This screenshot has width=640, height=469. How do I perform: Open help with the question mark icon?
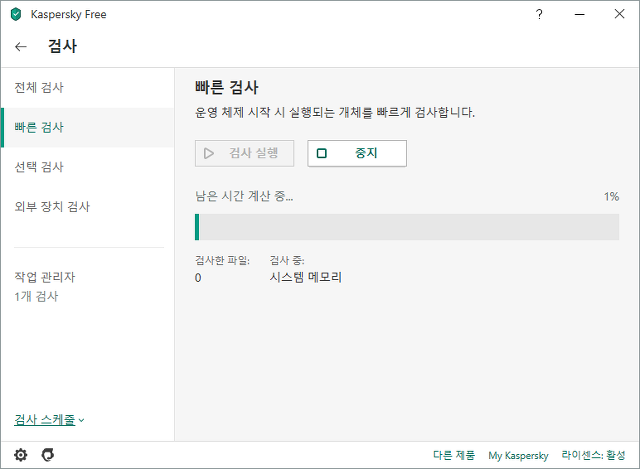[539, 14]
